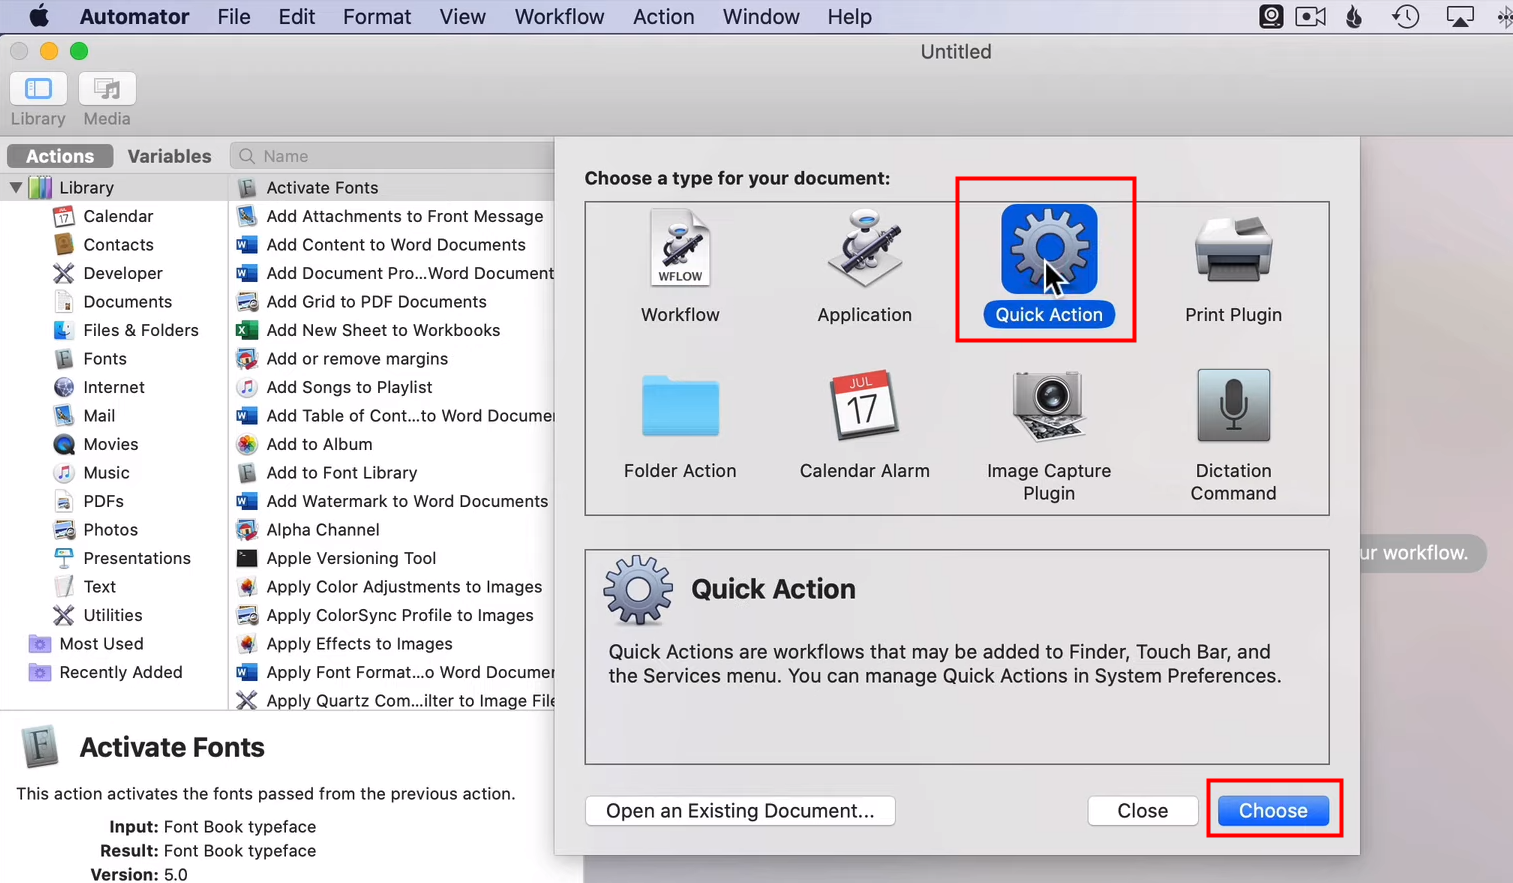Open the Media browser toolbar button
The image size is (1513, 883).
(107, 89)
